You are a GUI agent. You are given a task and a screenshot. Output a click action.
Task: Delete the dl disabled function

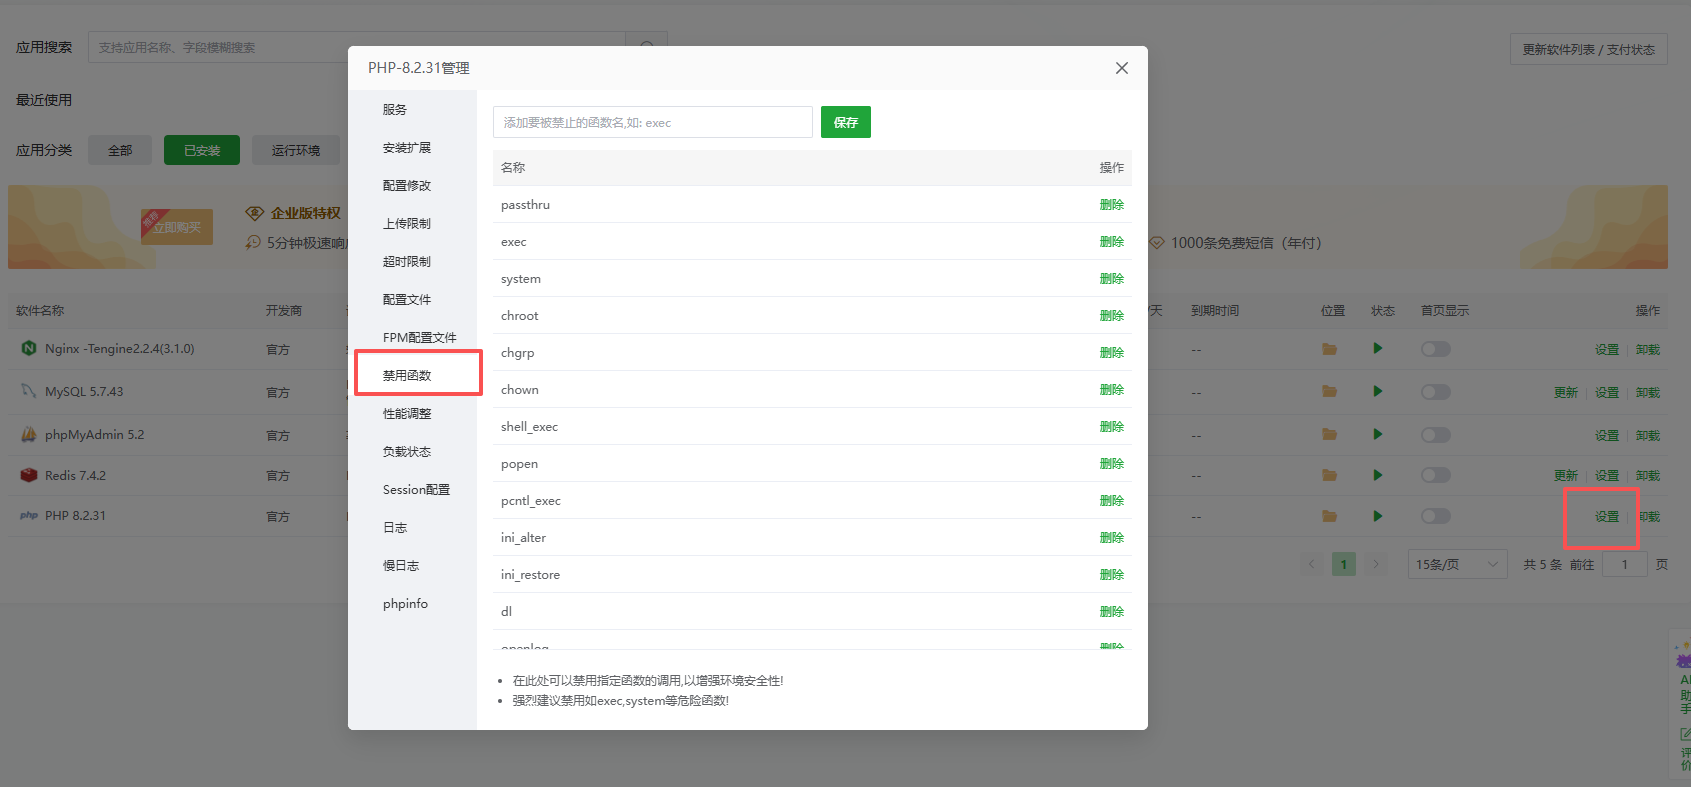[1112, 612]
